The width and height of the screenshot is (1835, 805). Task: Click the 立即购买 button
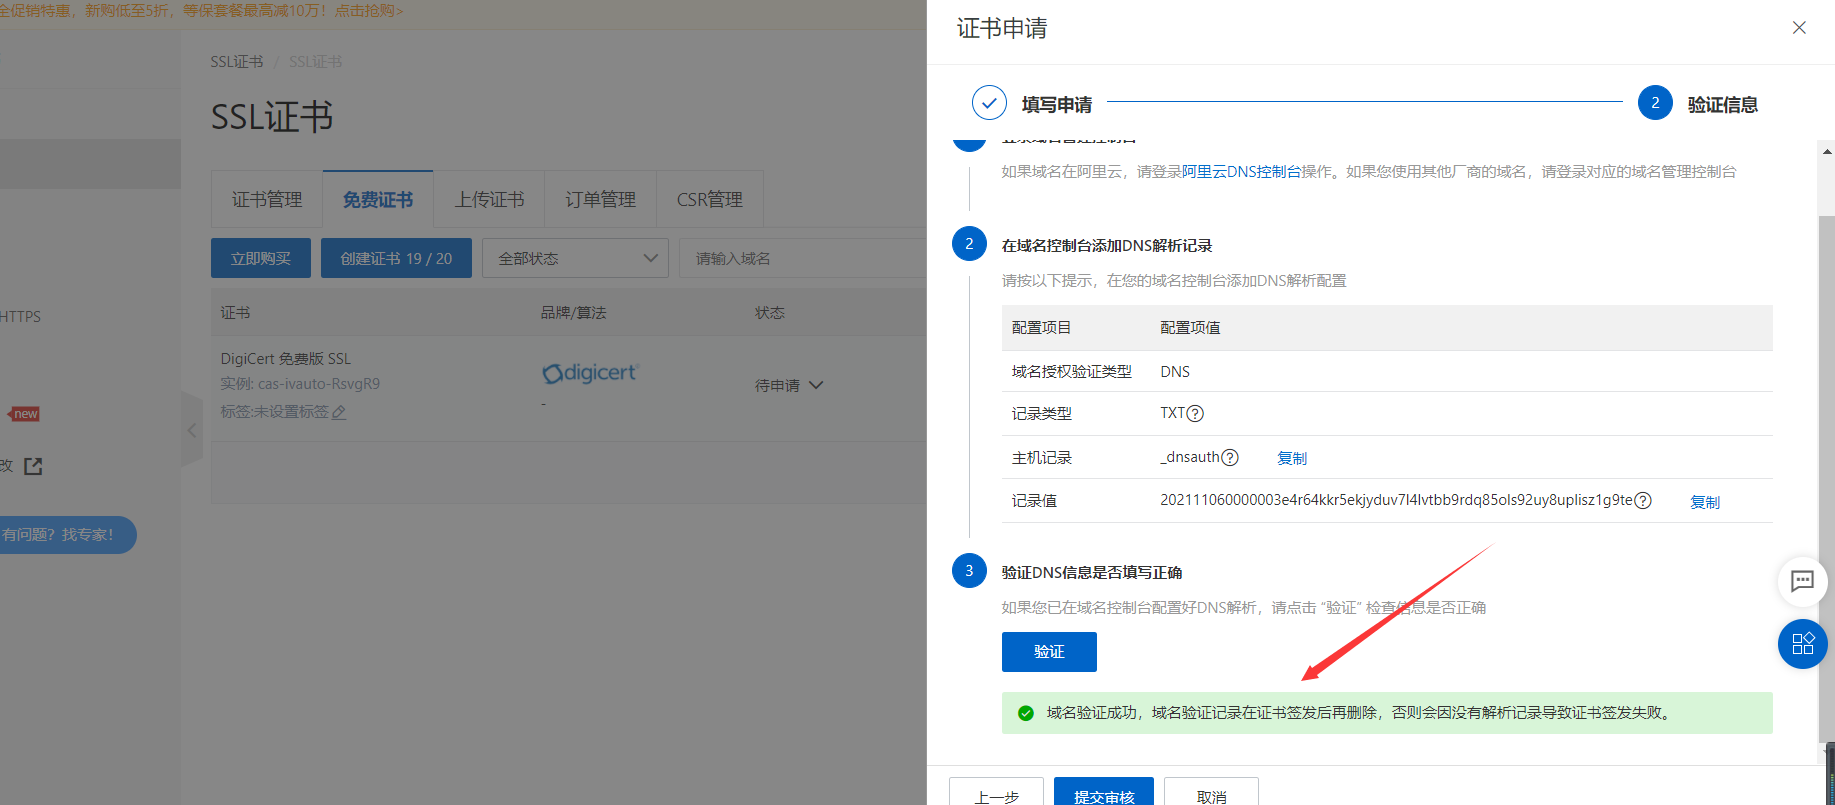click(x=261, y=258)
